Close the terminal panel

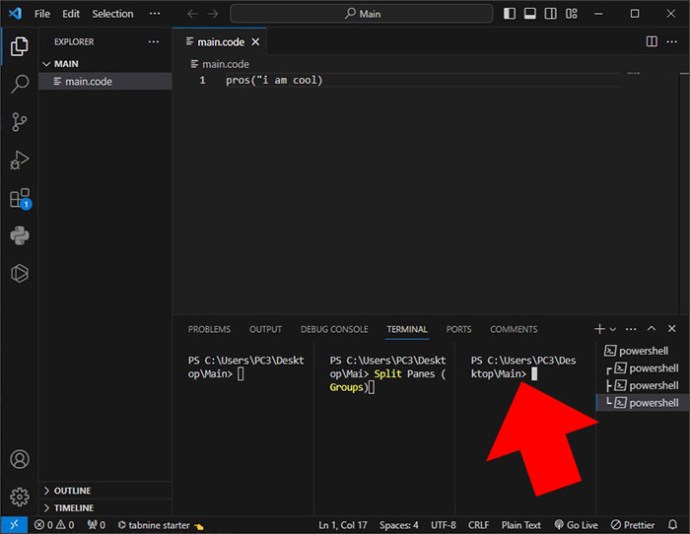pyautogui.click(x=672, y=328)
